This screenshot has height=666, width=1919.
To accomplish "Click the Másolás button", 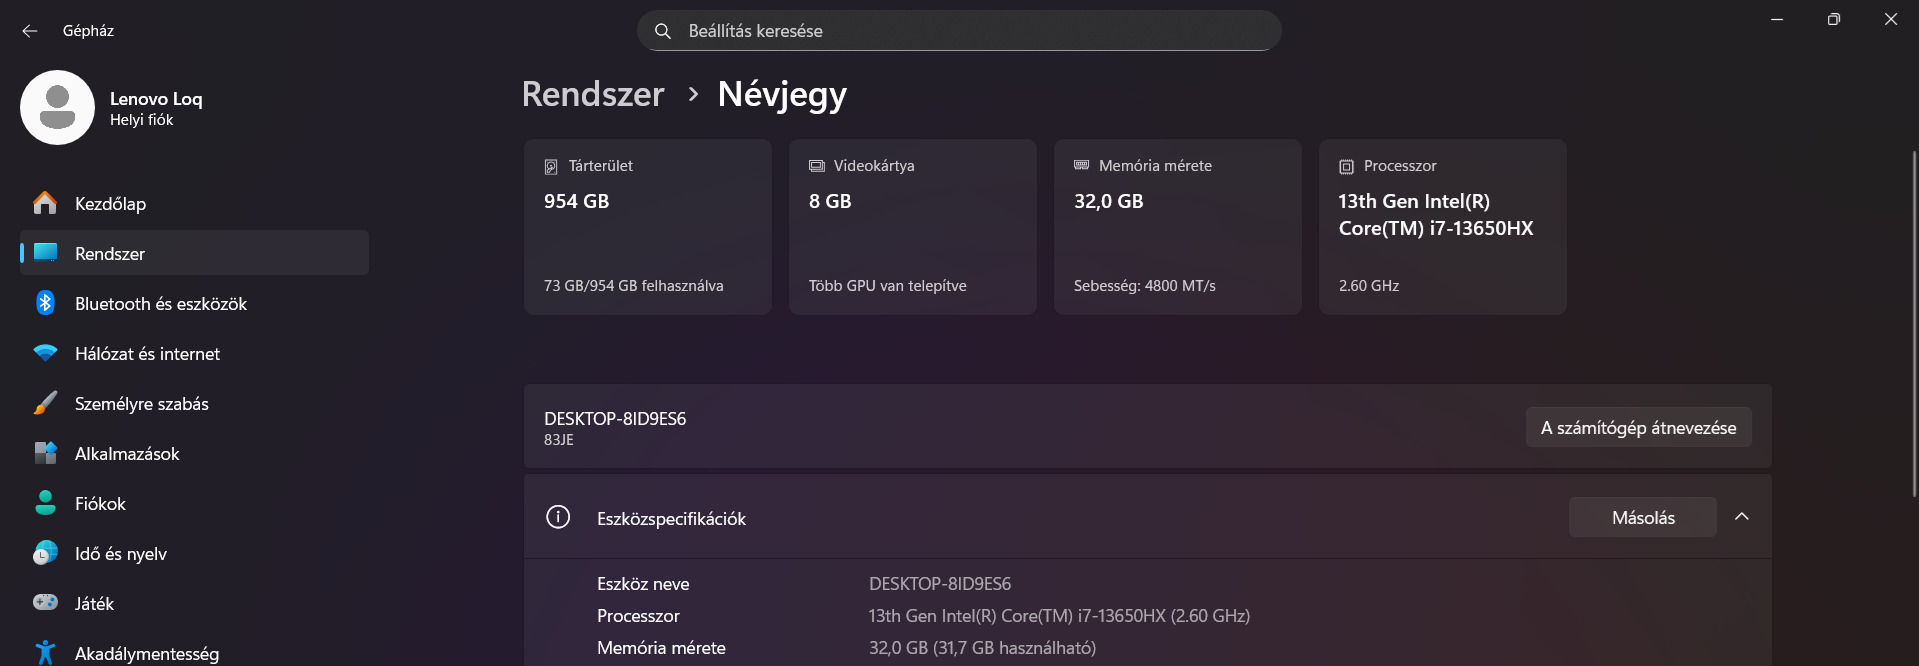I will click(x=1642, y=517).
